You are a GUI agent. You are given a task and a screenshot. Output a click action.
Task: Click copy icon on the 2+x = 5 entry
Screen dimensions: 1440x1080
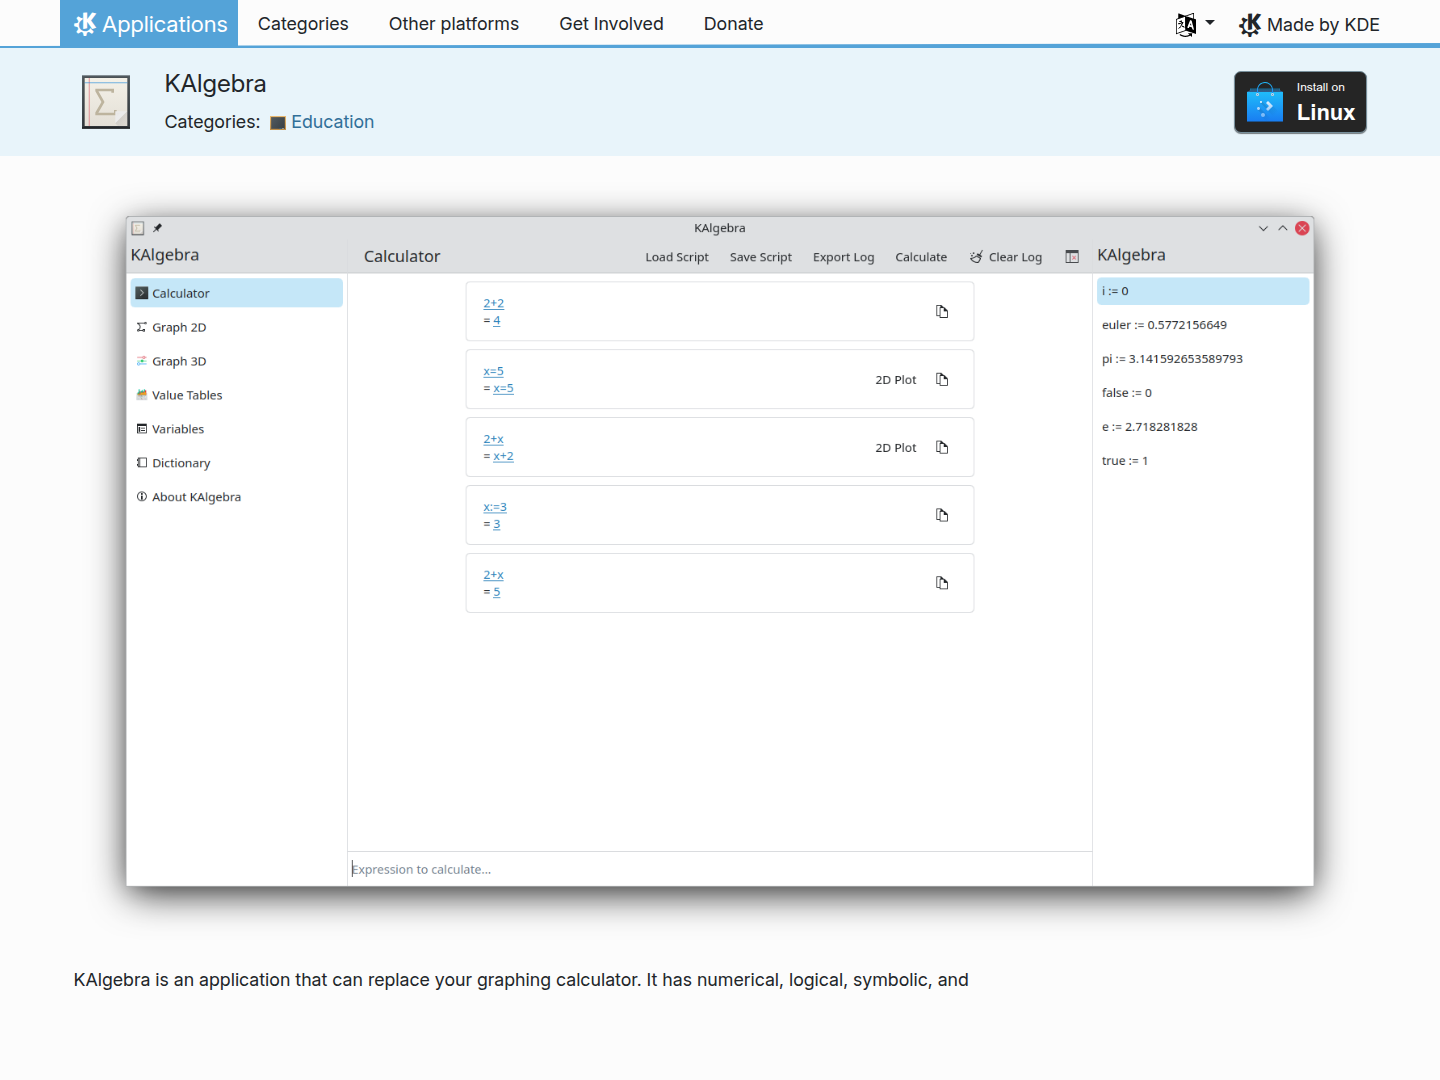click(942, 584)
